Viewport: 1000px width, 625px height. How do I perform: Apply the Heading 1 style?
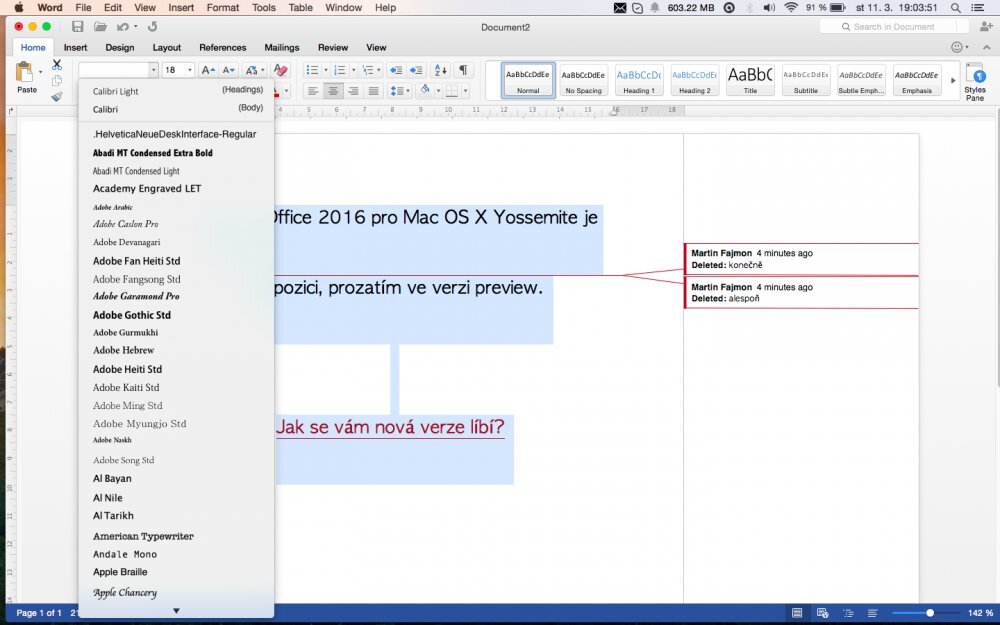coord(638,78)
